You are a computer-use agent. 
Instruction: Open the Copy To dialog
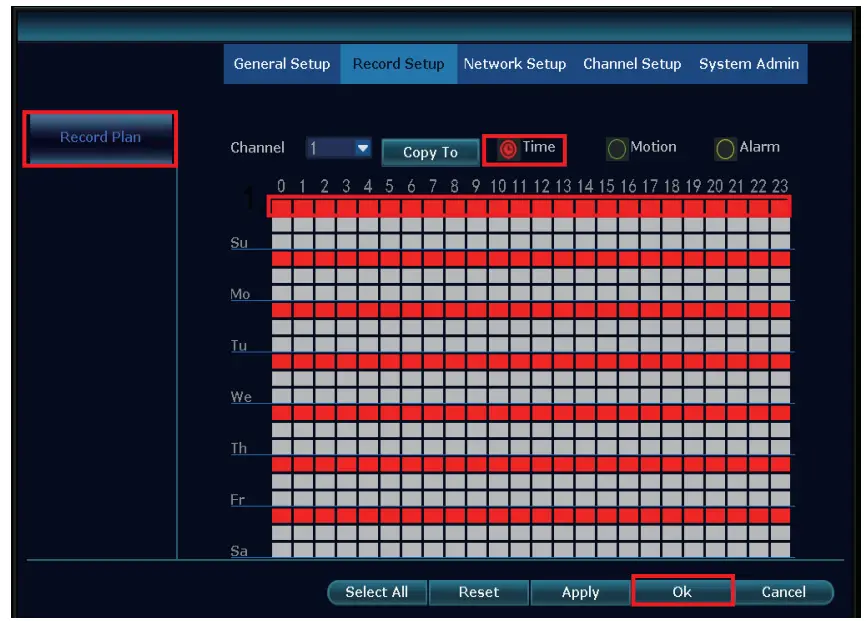point(428,152)
